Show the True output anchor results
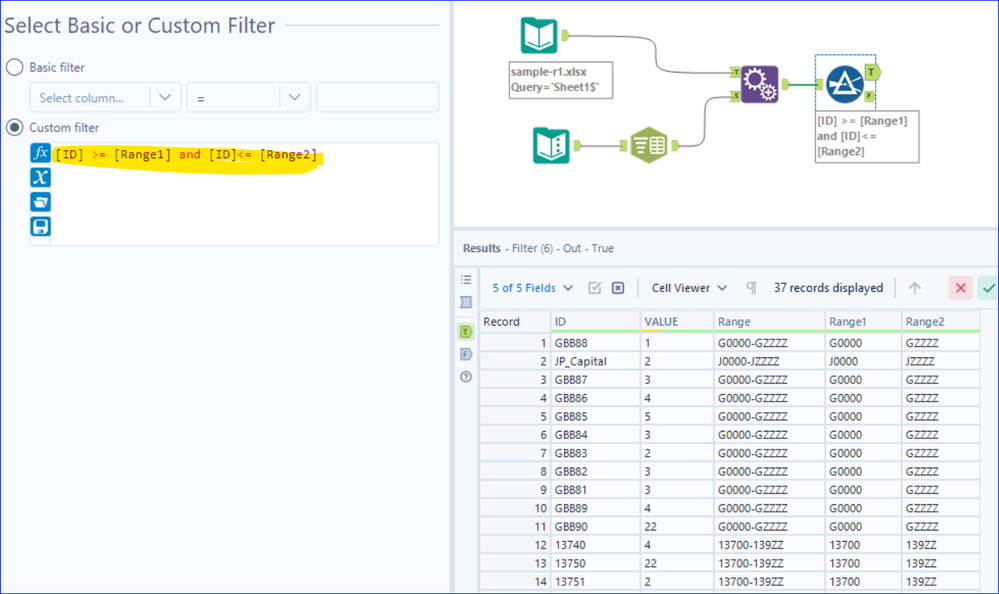999x594 pixels. coord(466,331)
